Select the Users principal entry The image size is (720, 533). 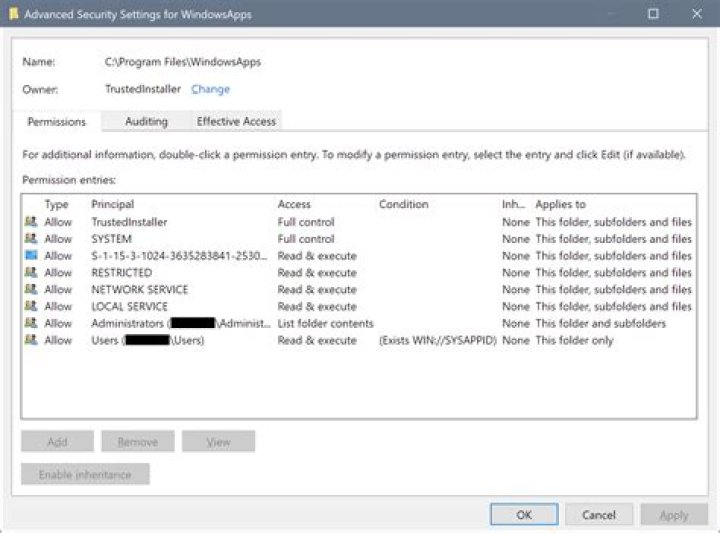[x=147, y=340]
